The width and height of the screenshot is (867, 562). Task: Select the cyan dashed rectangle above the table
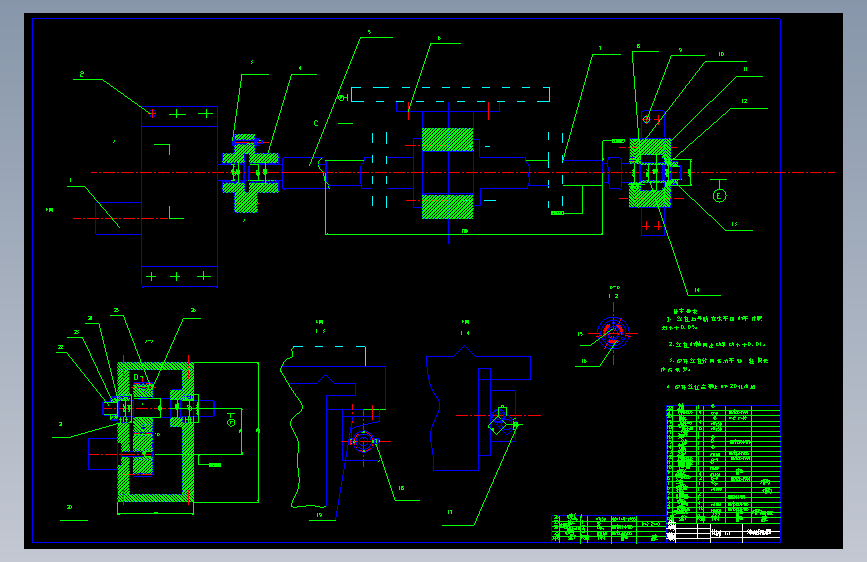click(x=450, y=95)
